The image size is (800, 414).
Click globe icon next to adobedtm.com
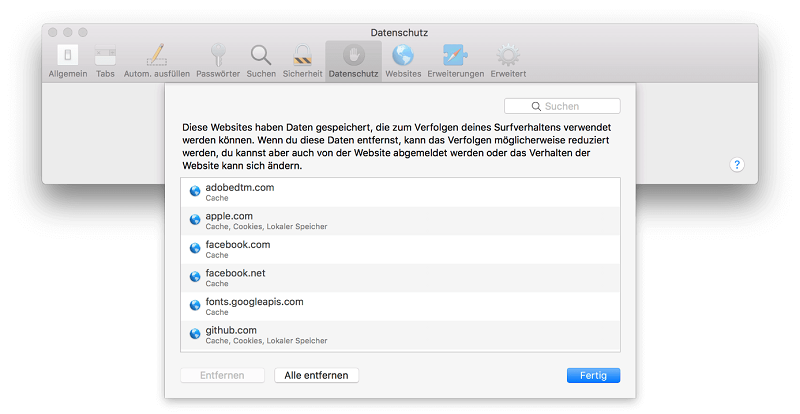pos(195,191)
